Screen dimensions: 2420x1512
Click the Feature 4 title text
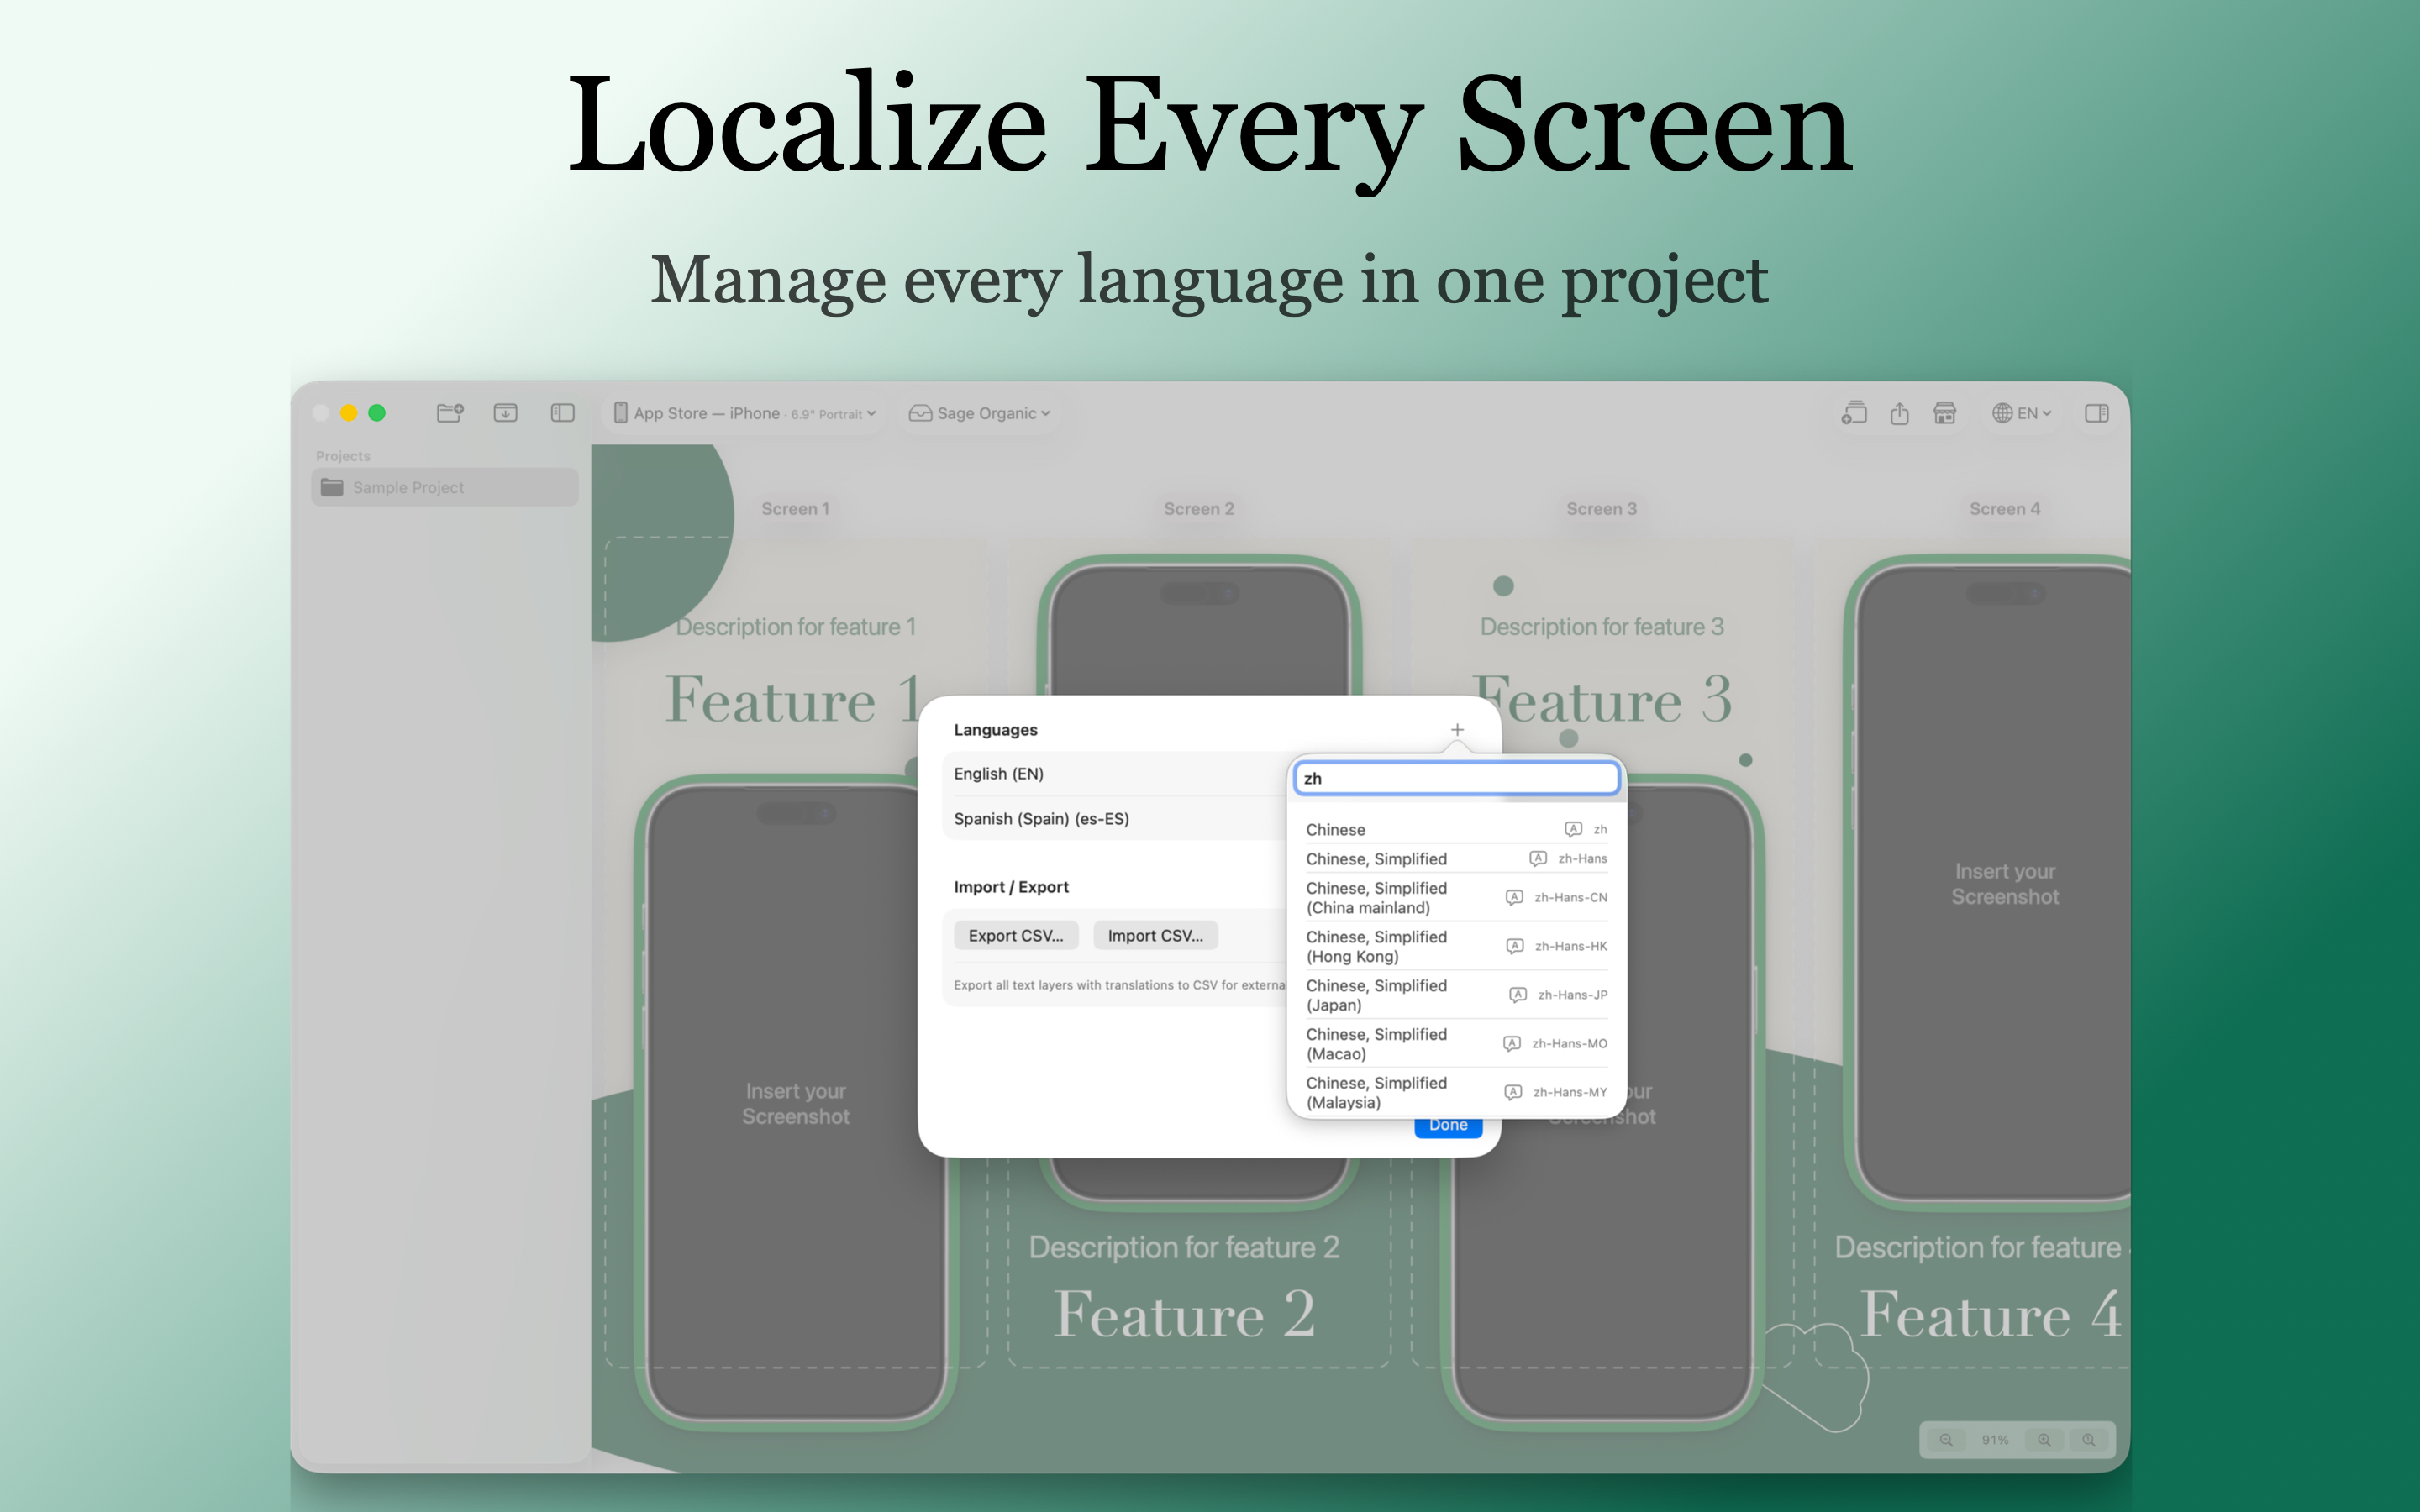[x=1991, y=1313]
